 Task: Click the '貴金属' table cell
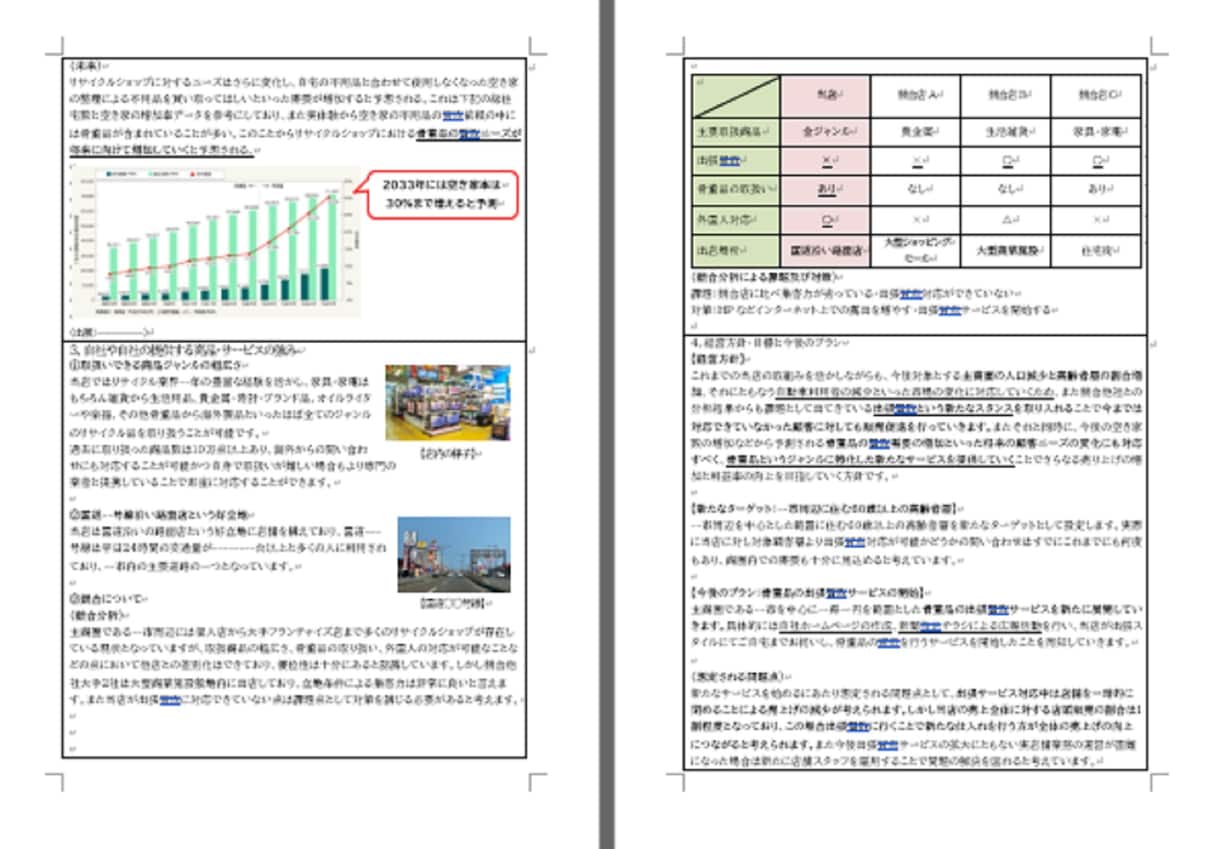[x=915, y=131]
